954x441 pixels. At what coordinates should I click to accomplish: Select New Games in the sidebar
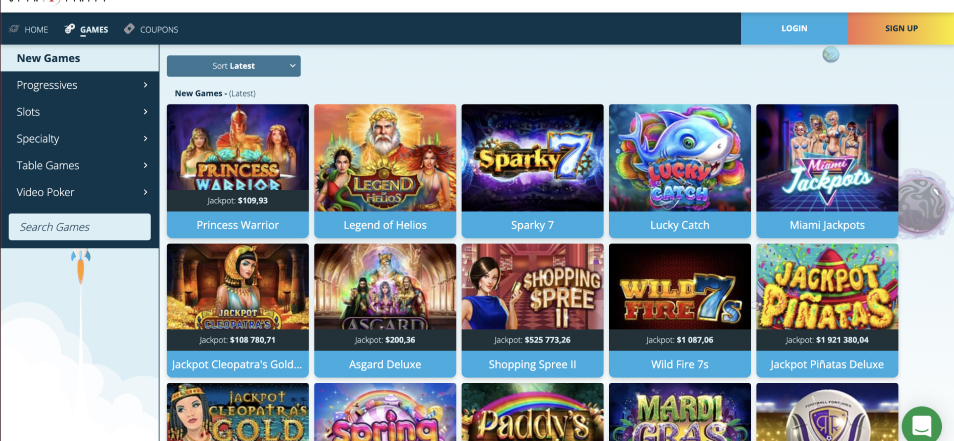[x=80, y=58]
